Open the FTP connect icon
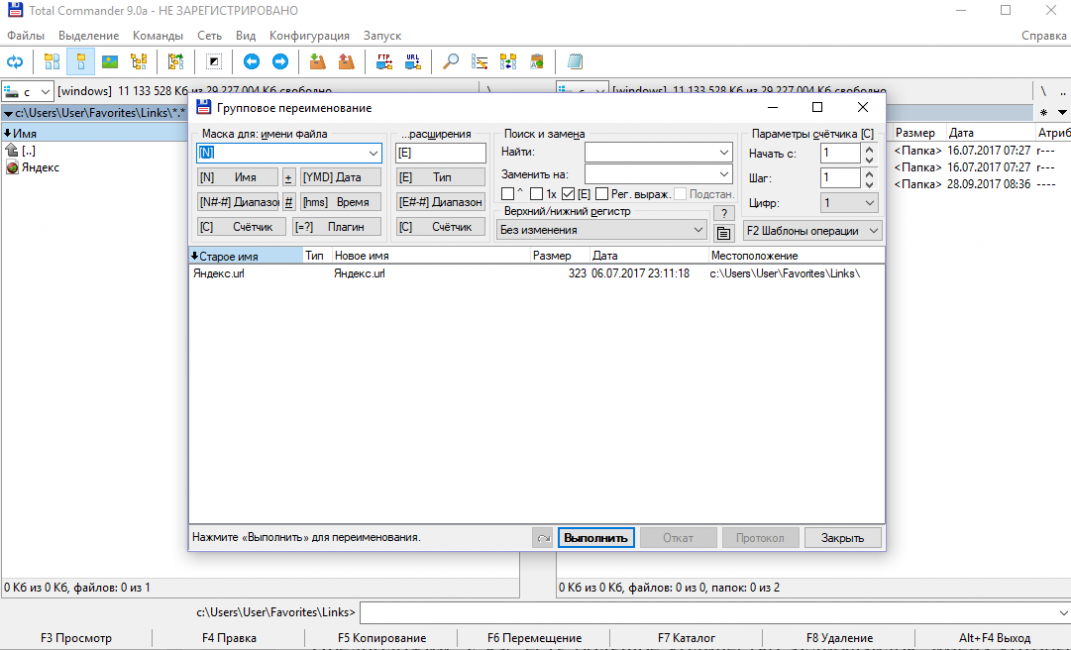Screen dimensions: 1071x650 pyautogui.click(x=385, y=62)
